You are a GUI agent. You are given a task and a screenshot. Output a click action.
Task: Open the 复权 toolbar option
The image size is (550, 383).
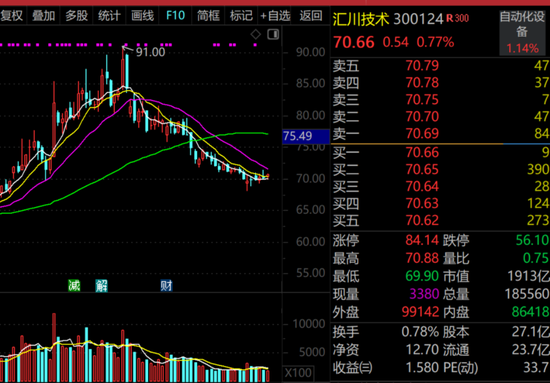(x=11, y=16)
